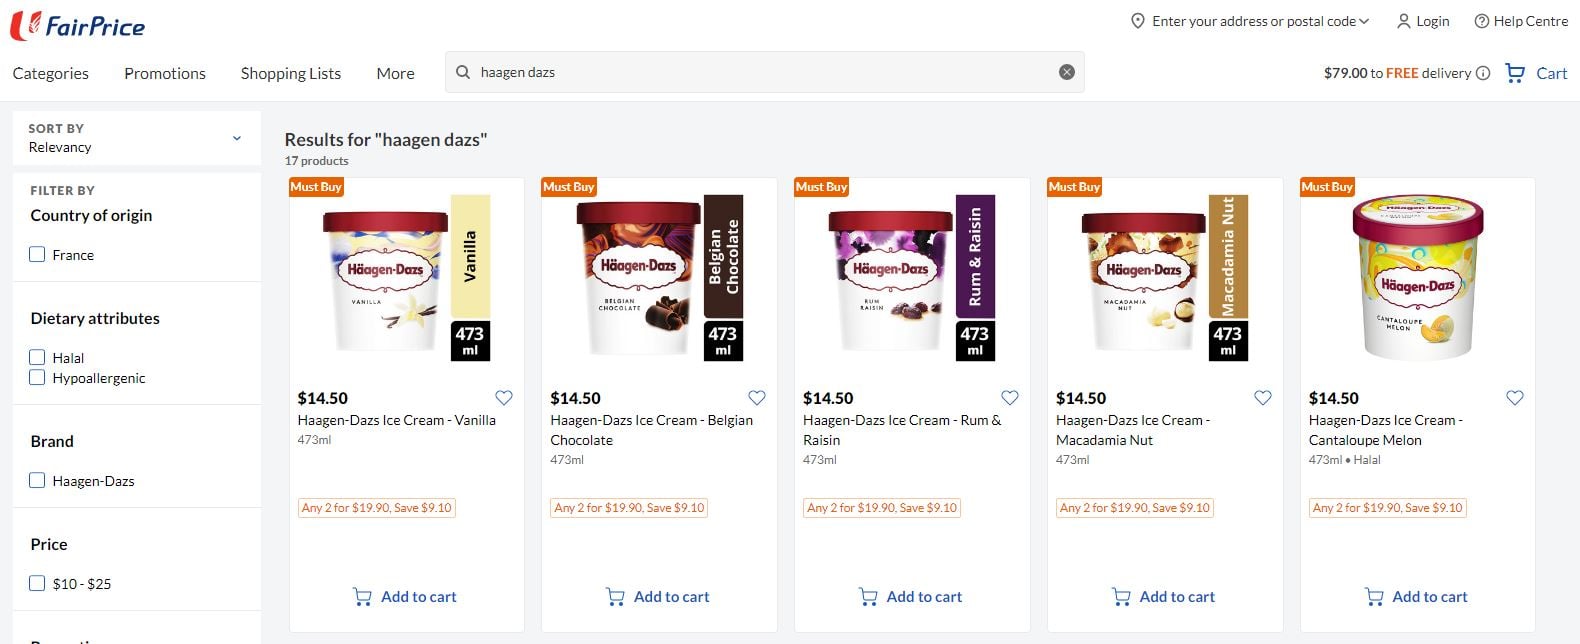This screenshot has height=644, width=1580.
Task: Add Rum & Raisin to cart
Action: pos(911,597)
